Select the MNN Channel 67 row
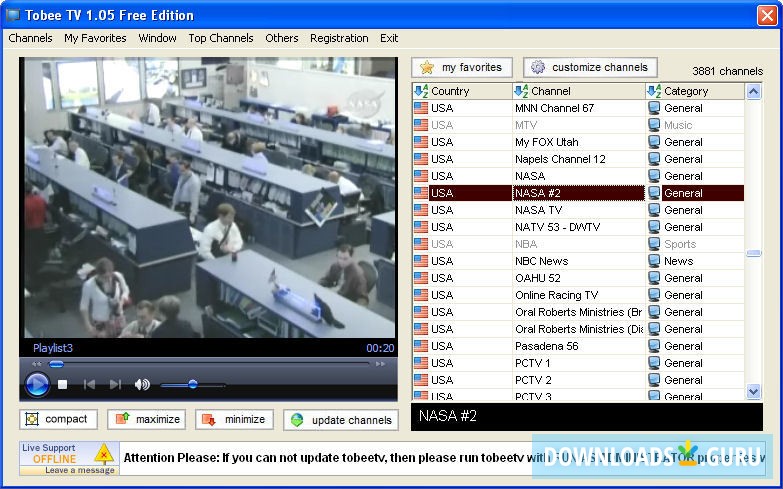783x489 pixels. point(578,108)
